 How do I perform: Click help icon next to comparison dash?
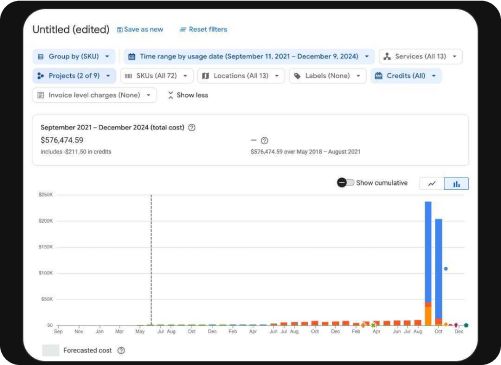pyautogui.click(x=264, y=141)
